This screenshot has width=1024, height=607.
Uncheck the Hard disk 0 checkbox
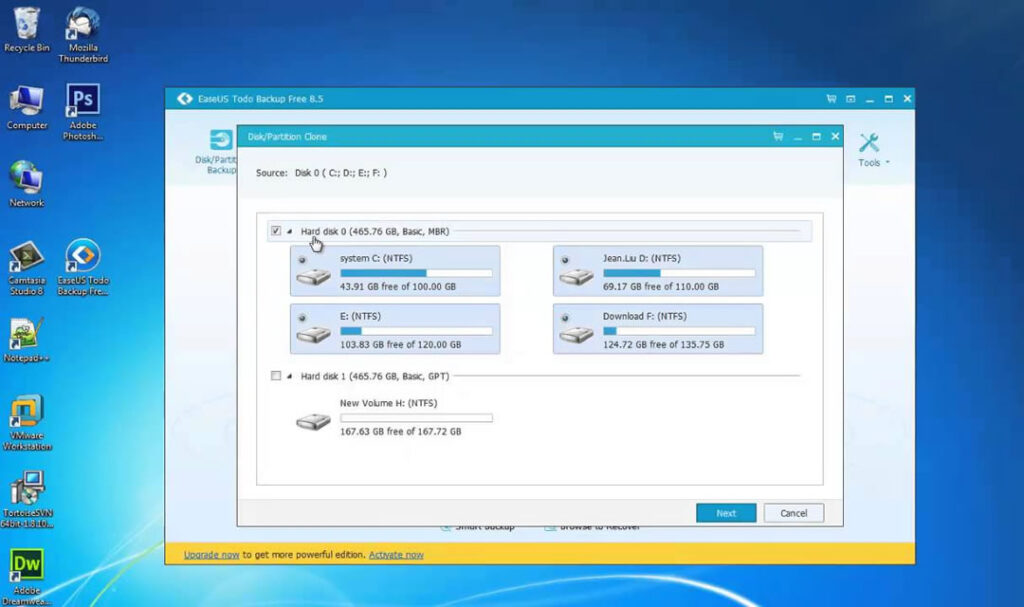point(276,231)
